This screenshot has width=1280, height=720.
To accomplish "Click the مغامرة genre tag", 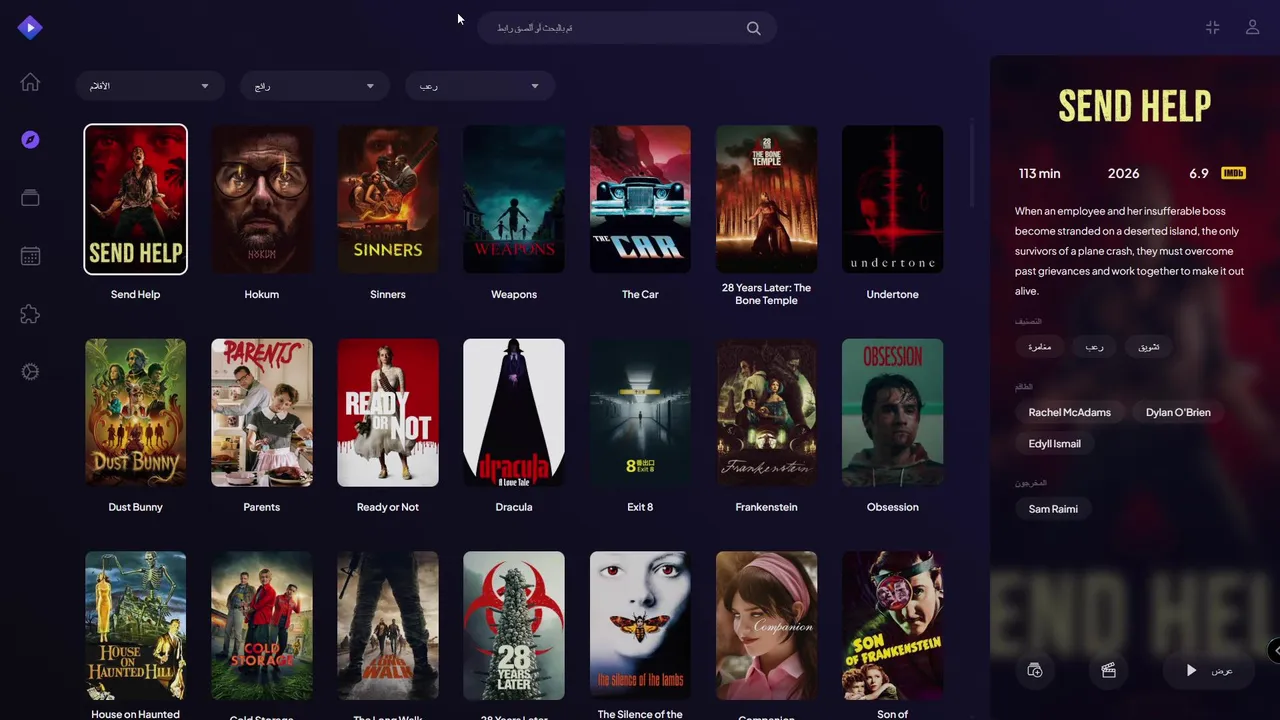I will [x=1039, y=347].
